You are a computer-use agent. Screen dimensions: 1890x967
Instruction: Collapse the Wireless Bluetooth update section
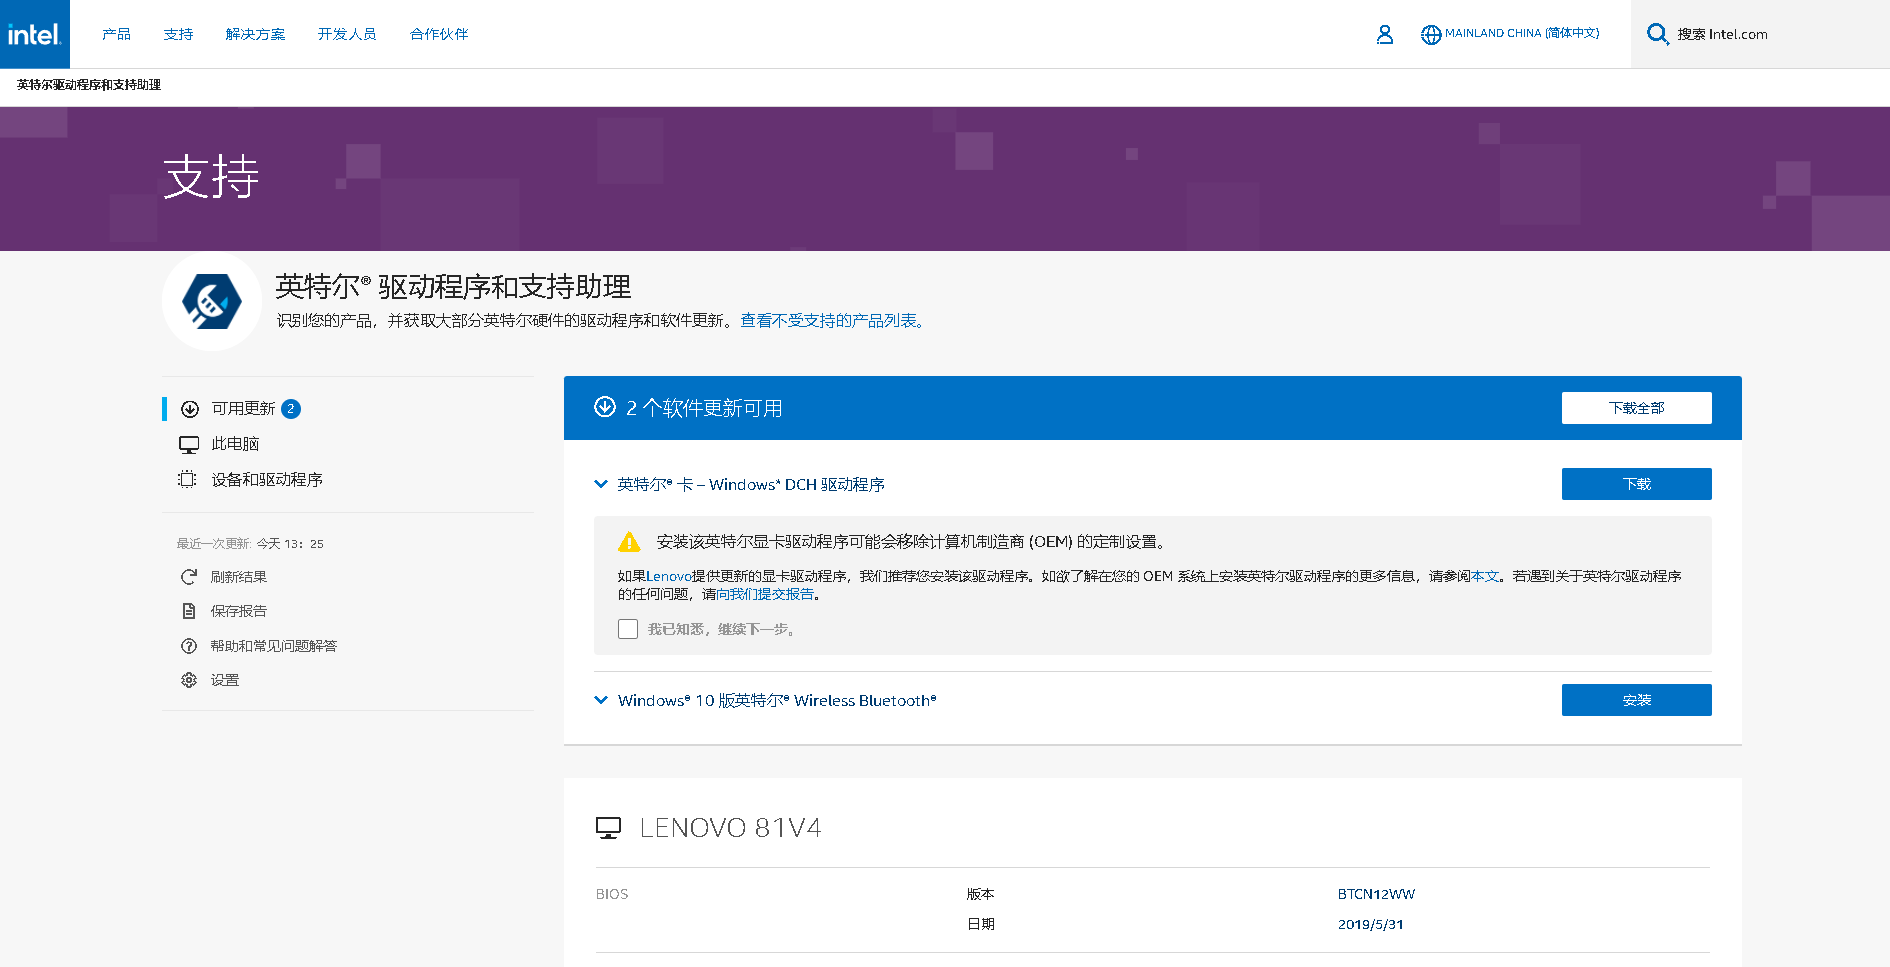[601, 700]
